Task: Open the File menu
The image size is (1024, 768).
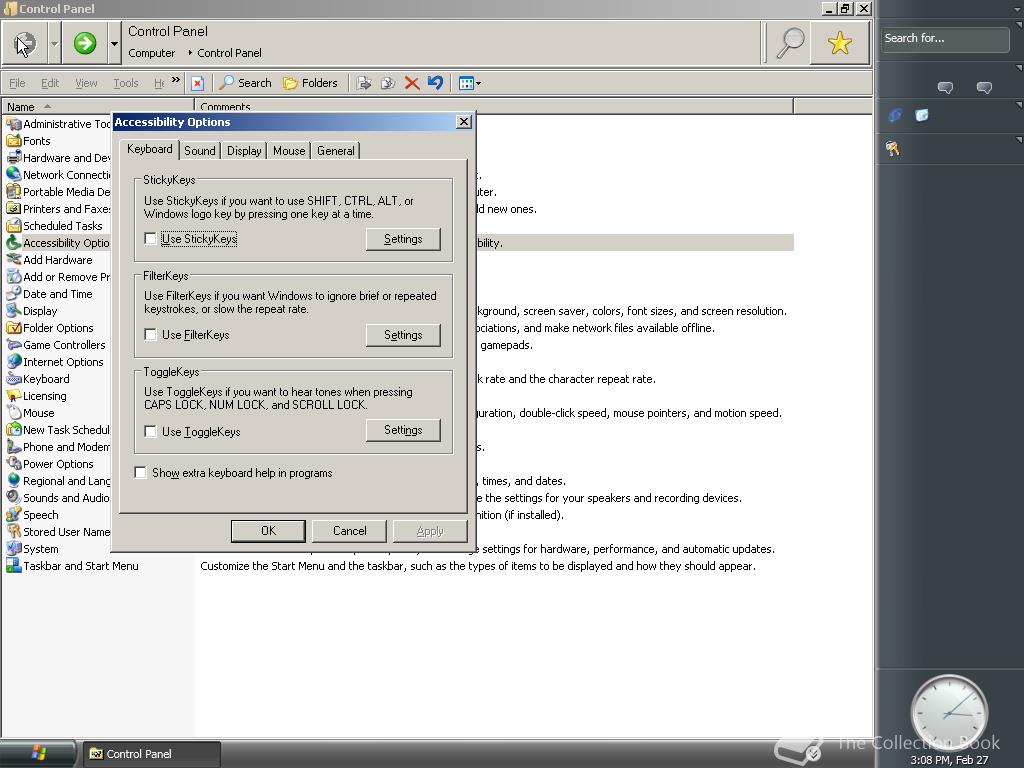Action: 18,83
